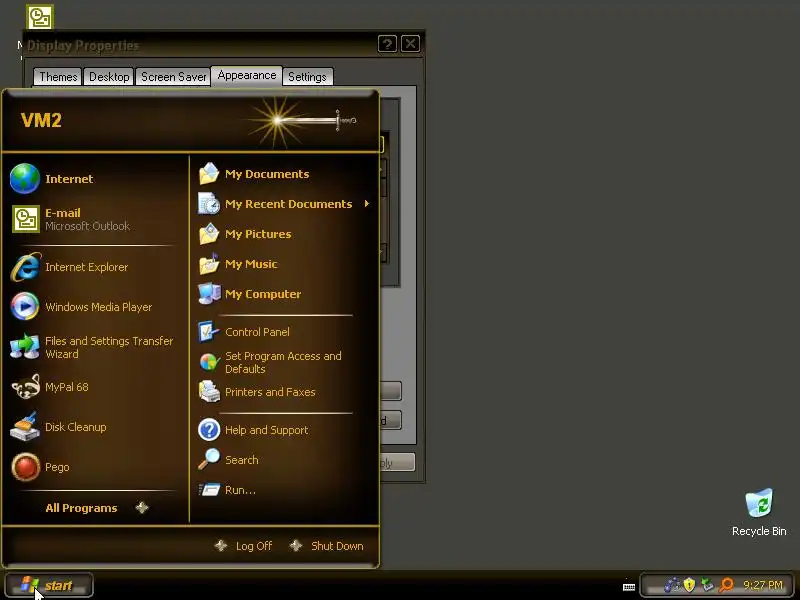This screenshot has height=600, width=800.
Task: Click the Display Properties help button
Action: coord(387,44)
